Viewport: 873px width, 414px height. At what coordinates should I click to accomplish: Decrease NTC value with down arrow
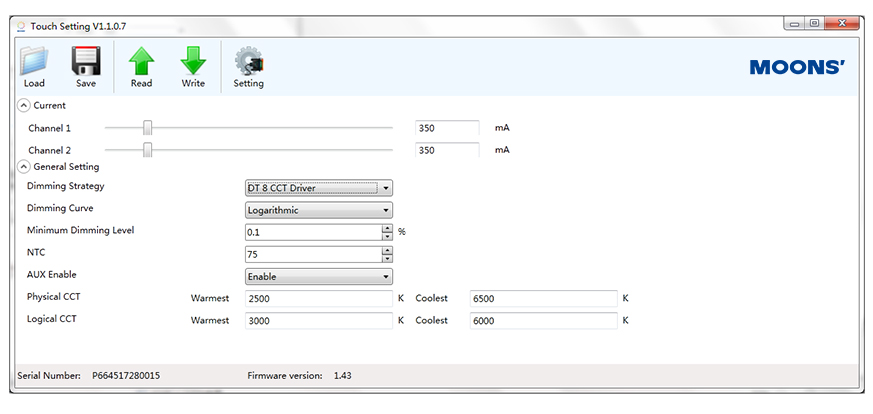pyautogui.click(x=387, y=259)
